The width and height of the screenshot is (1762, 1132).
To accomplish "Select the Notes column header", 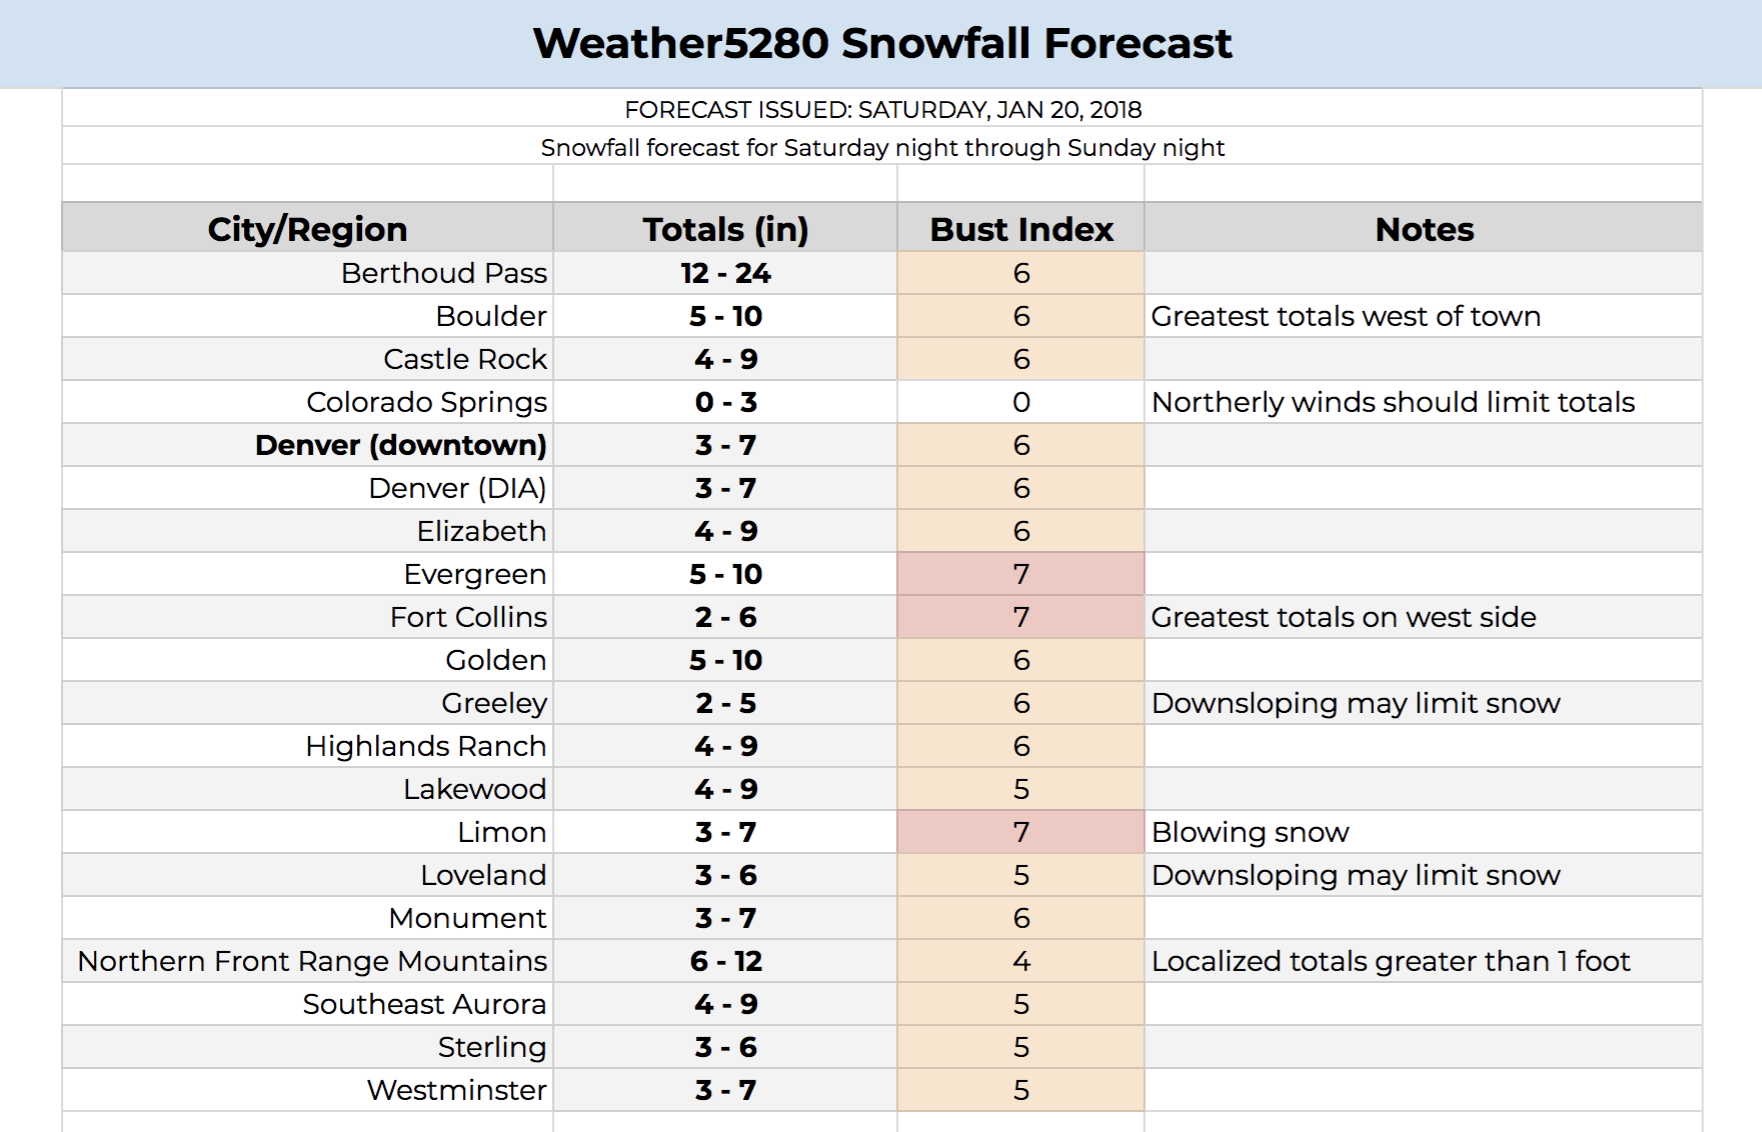I will pos(1423,228).
